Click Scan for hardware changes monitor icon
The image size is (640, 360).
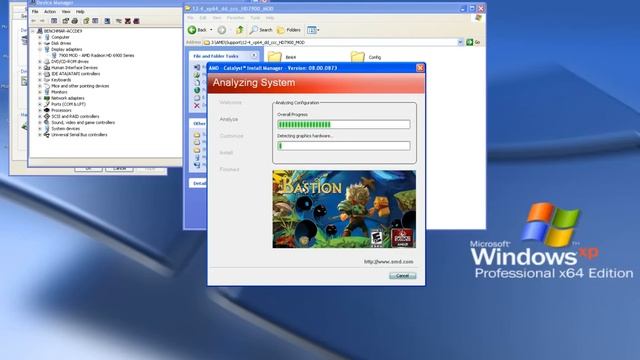click(107, 21)
